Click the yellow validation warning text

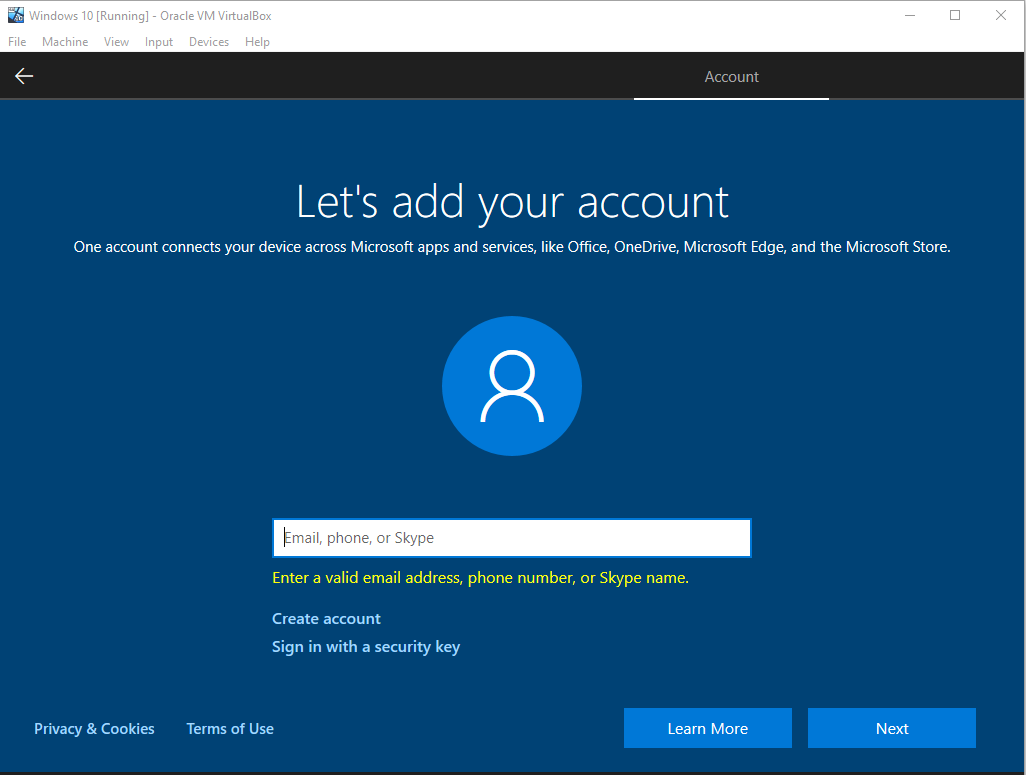click(x=479, y=578)
